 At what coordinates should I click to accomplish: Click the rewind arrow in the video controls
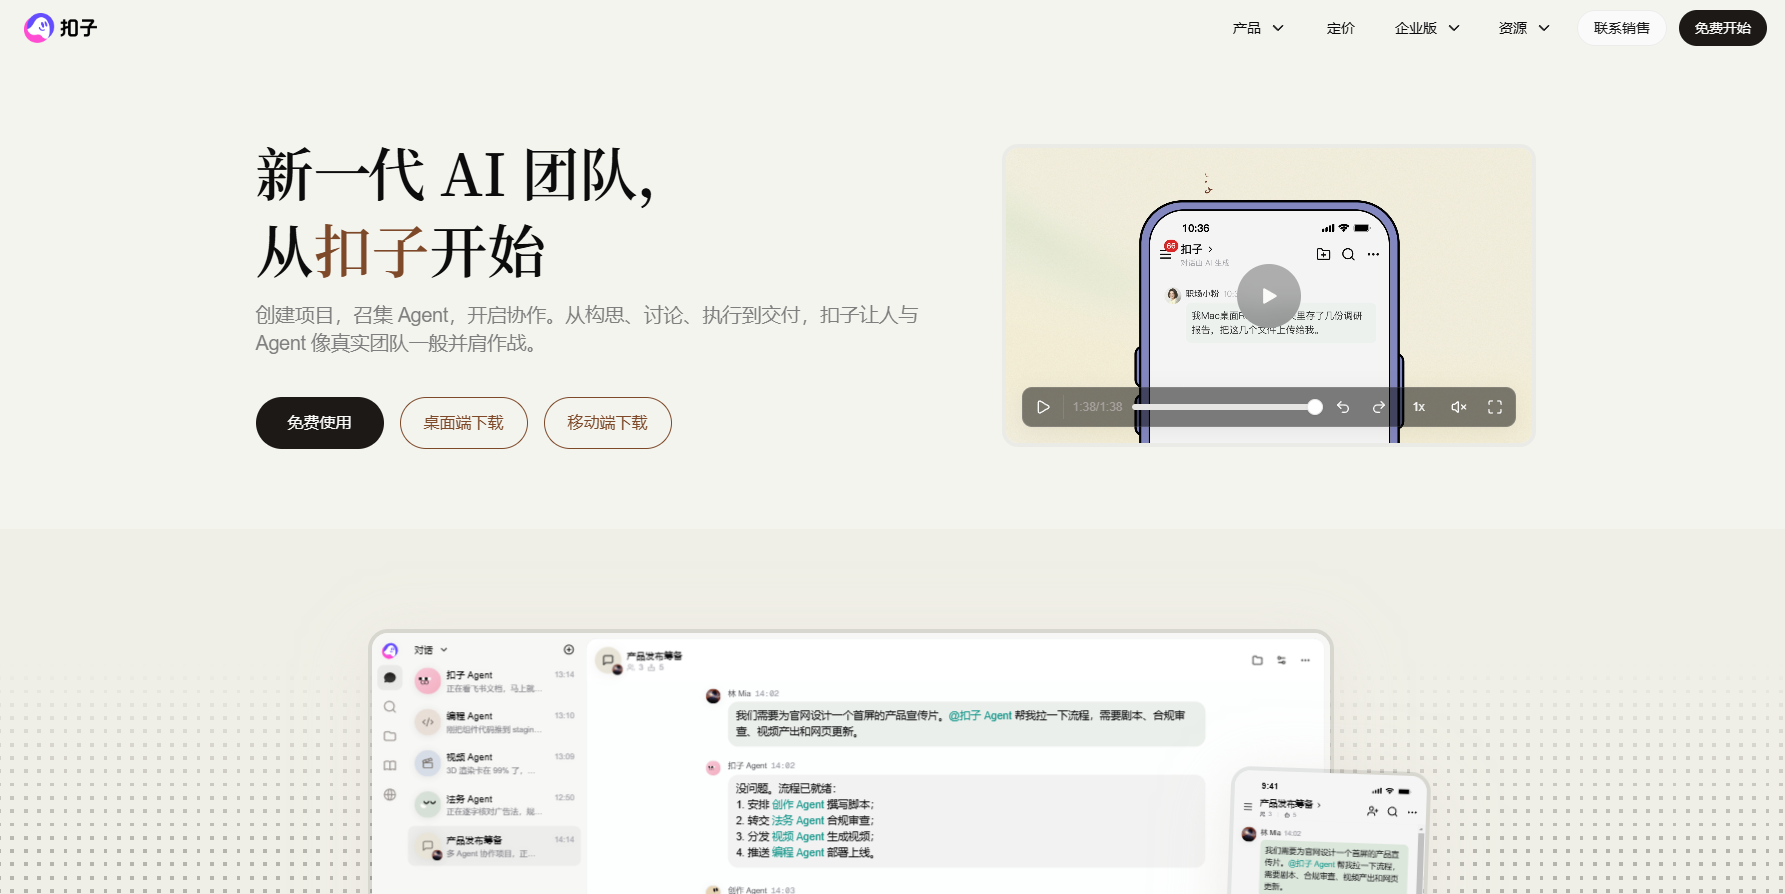pos(1343,407)
